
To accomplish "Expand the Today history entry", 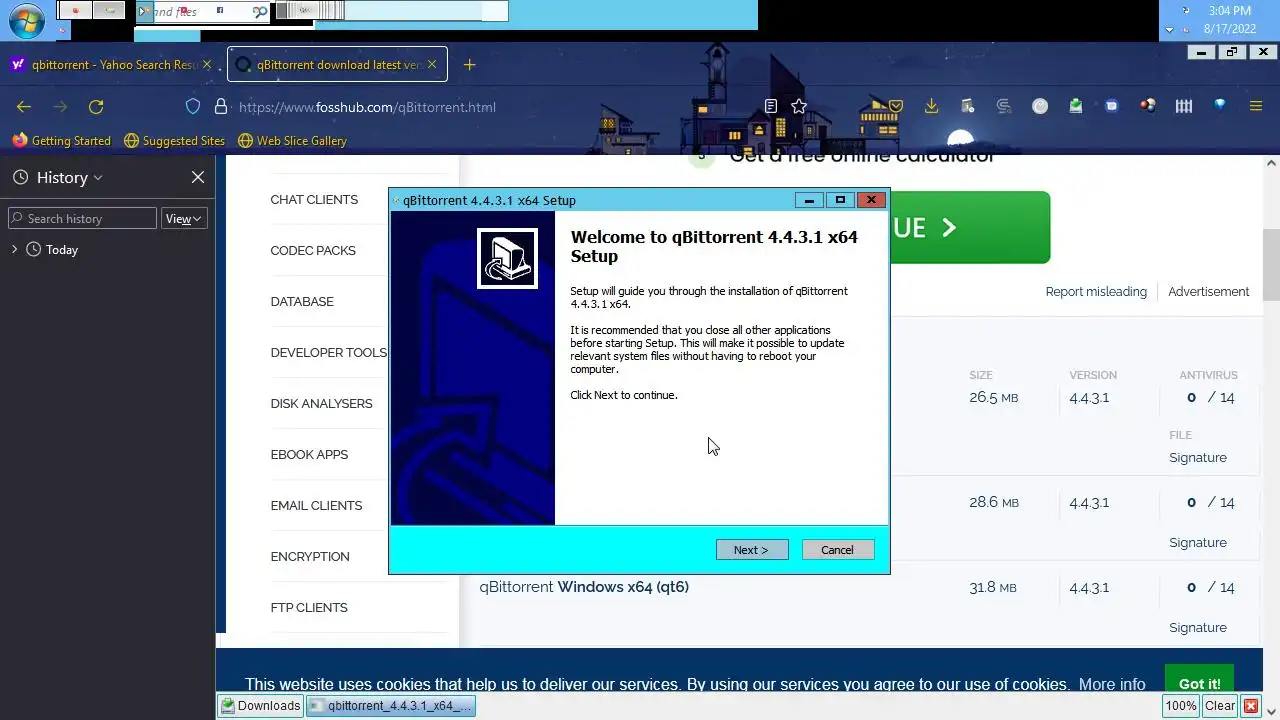I will tap(14, 249).
